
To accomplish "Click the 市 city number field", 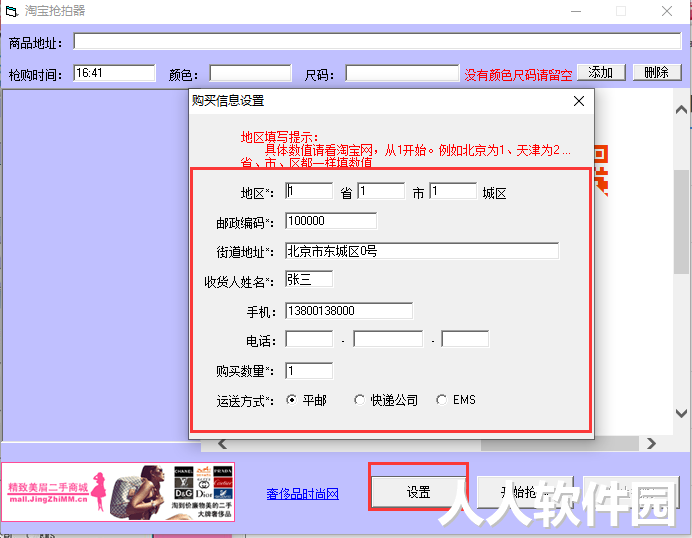I will (x=381, y=191).
